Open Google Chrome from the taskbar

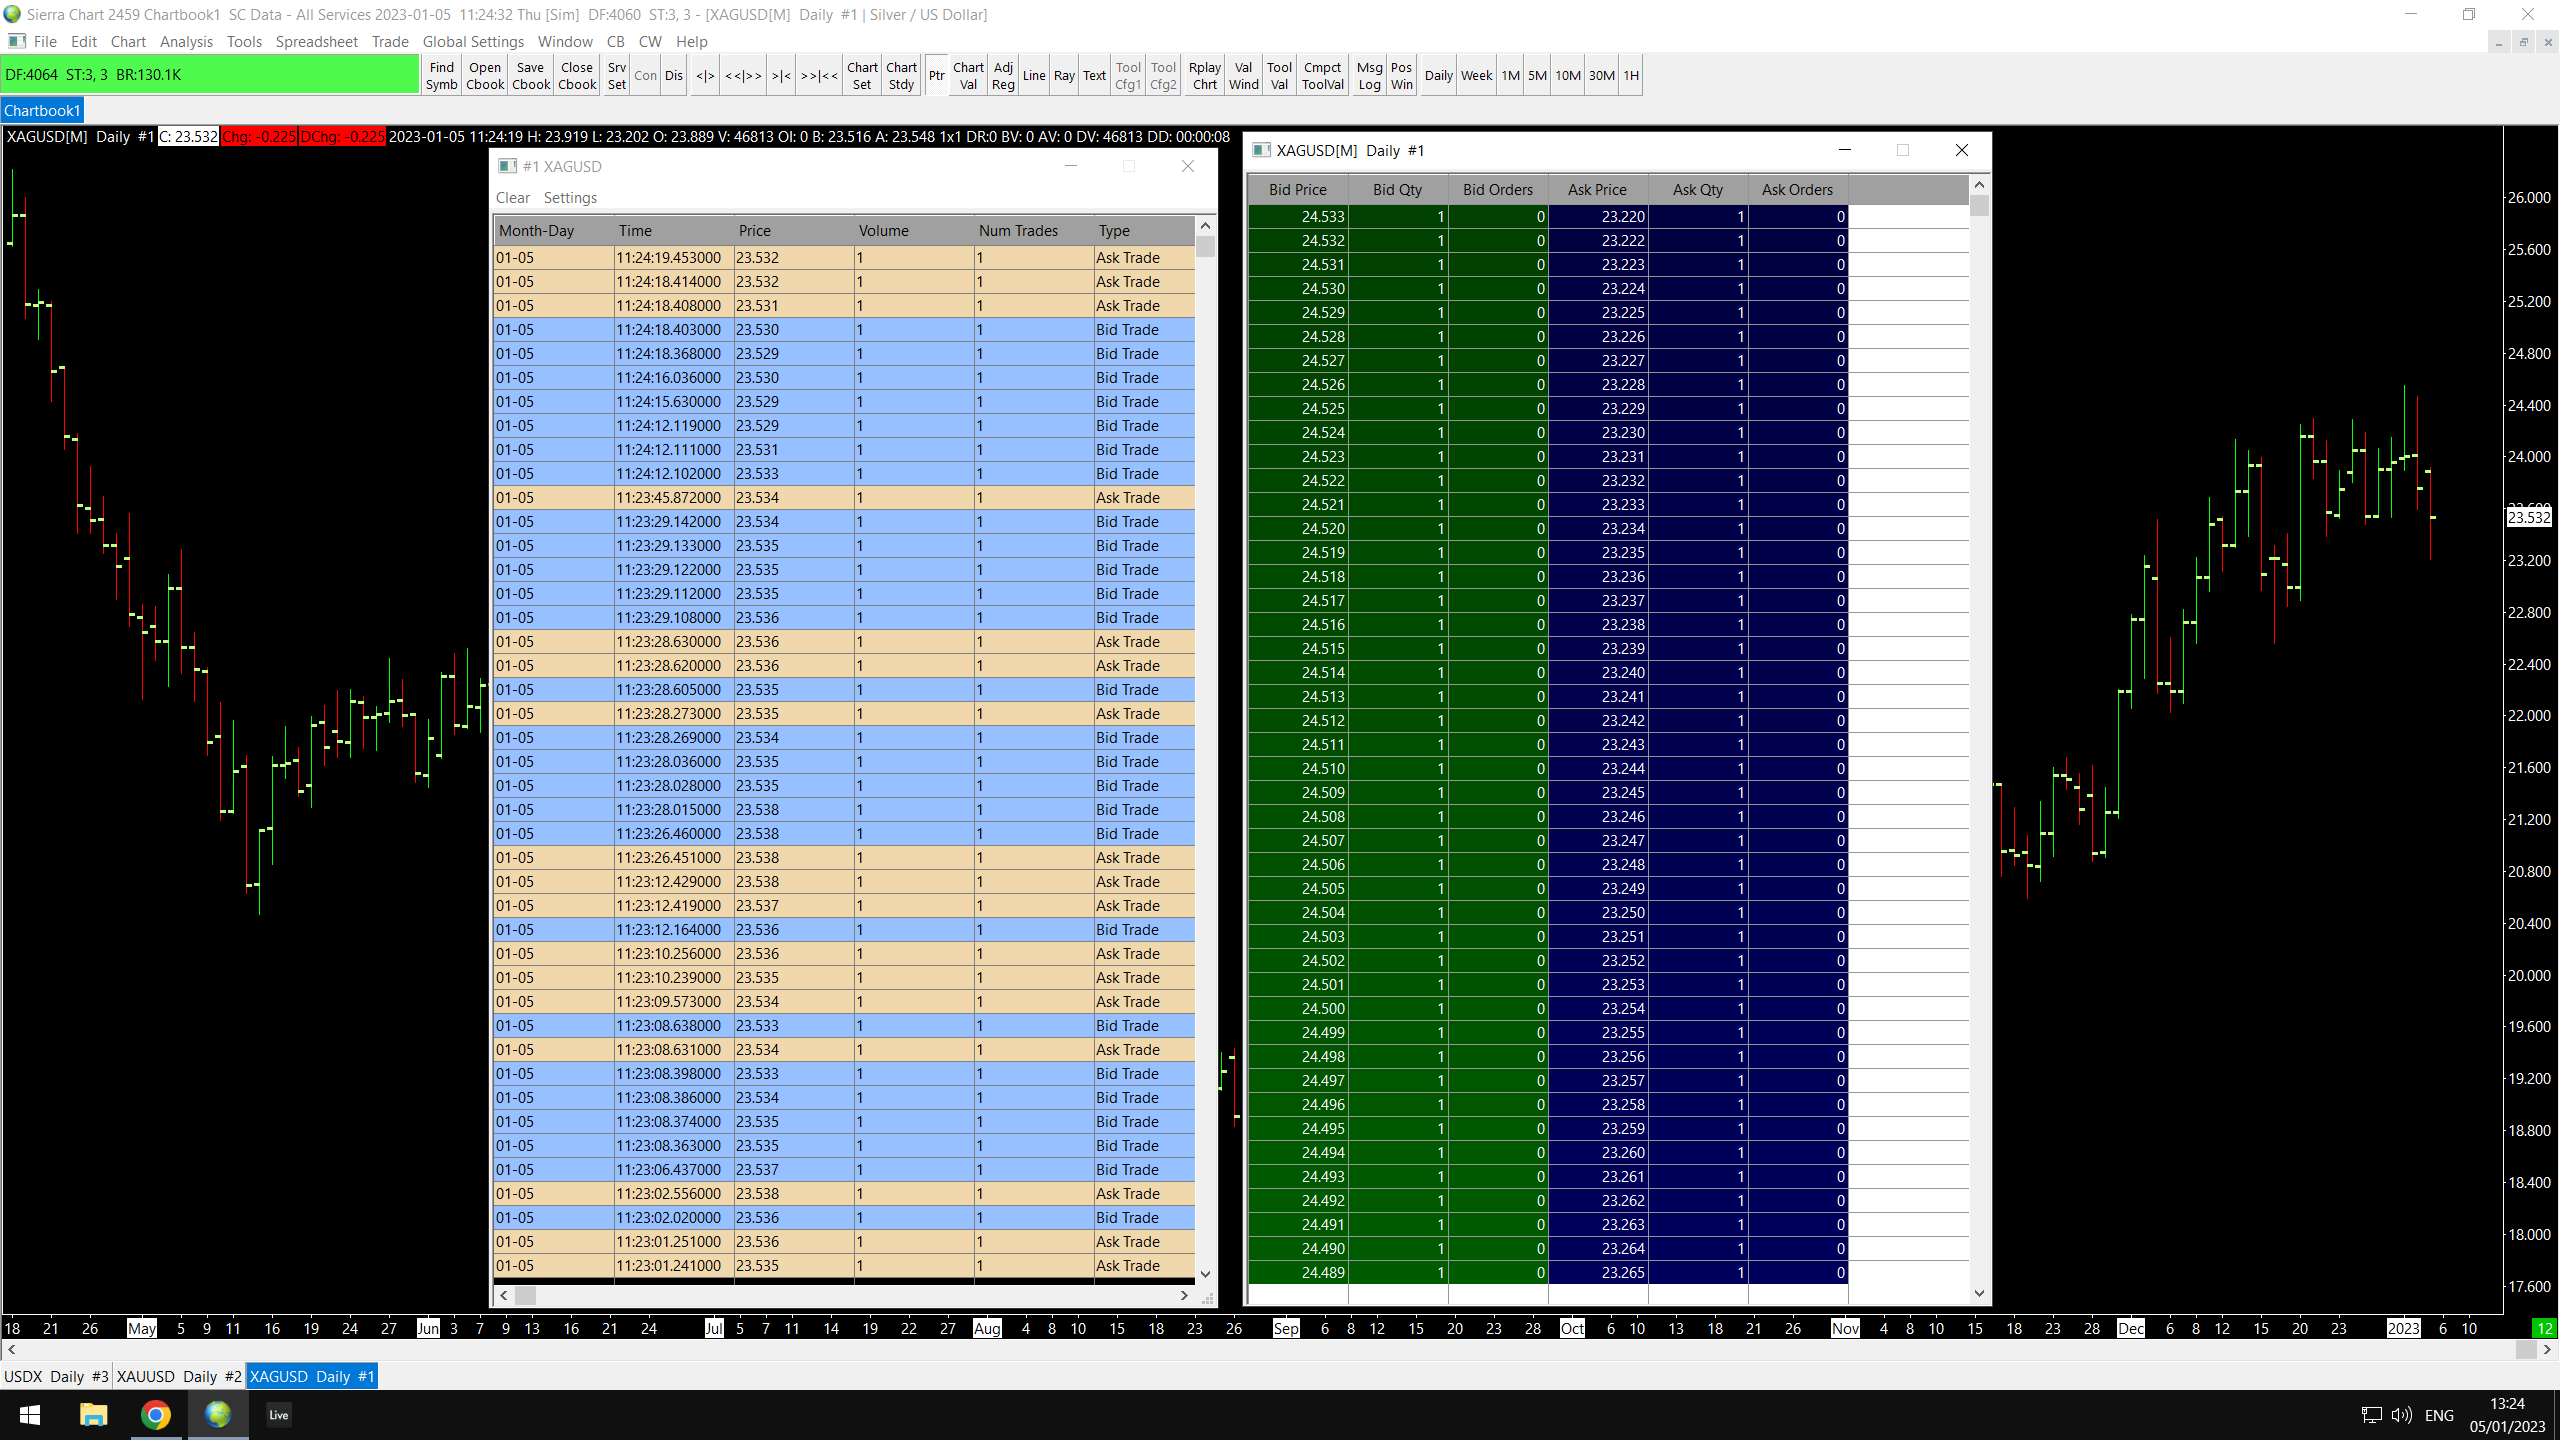156,1415
